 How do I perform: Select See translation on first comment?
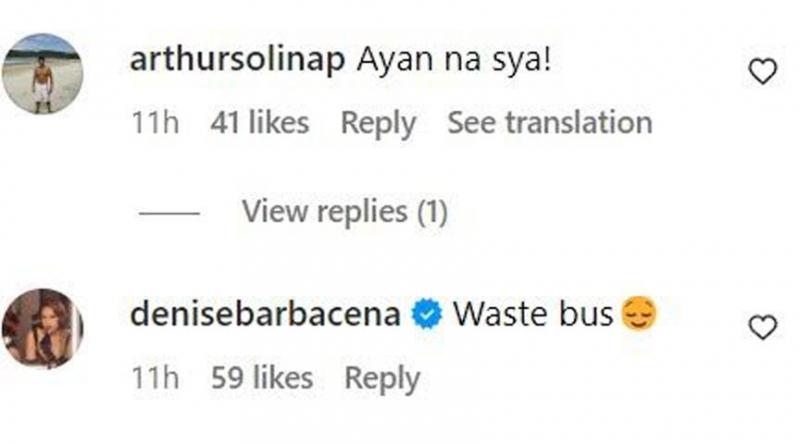[x=550, y=123]
